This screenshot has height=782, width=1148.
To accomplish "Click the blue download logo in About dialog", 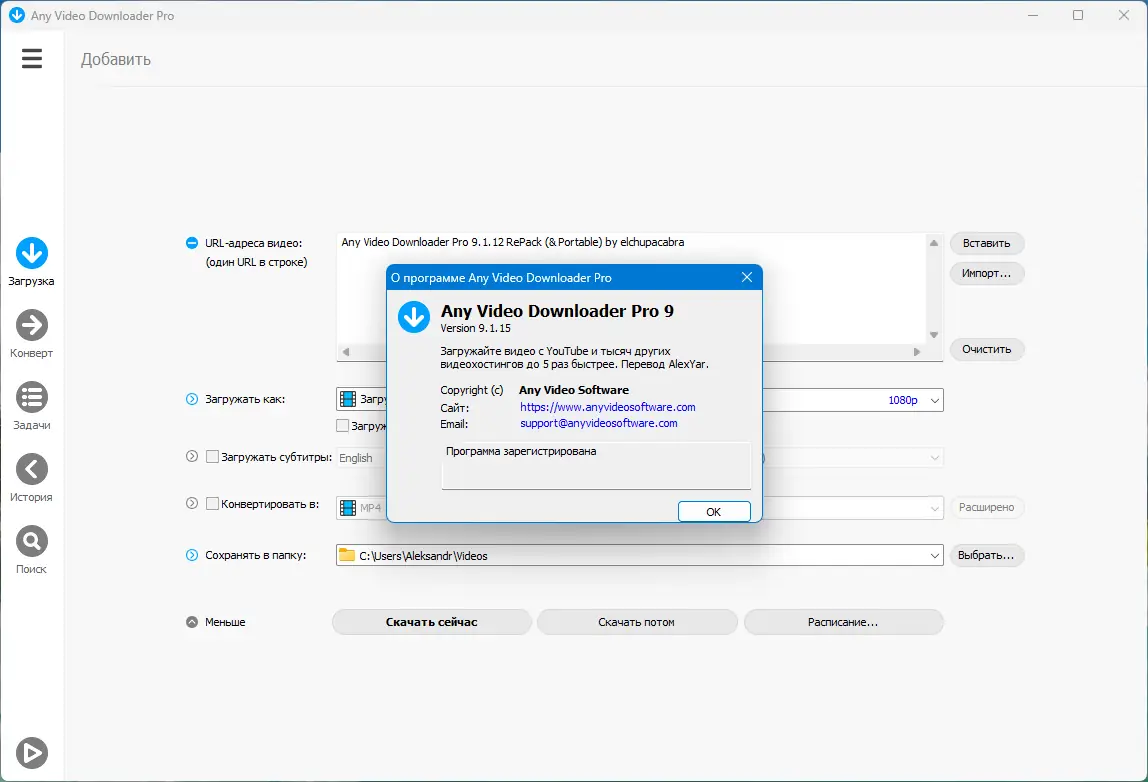I will point(414,316).
